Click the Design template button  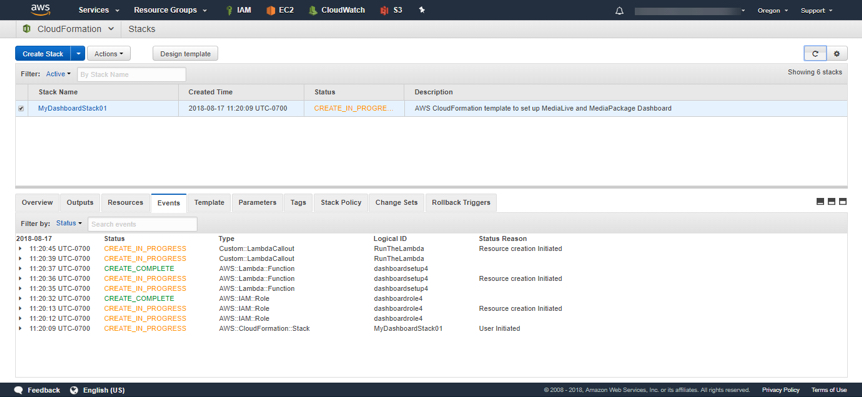[185, 54]
